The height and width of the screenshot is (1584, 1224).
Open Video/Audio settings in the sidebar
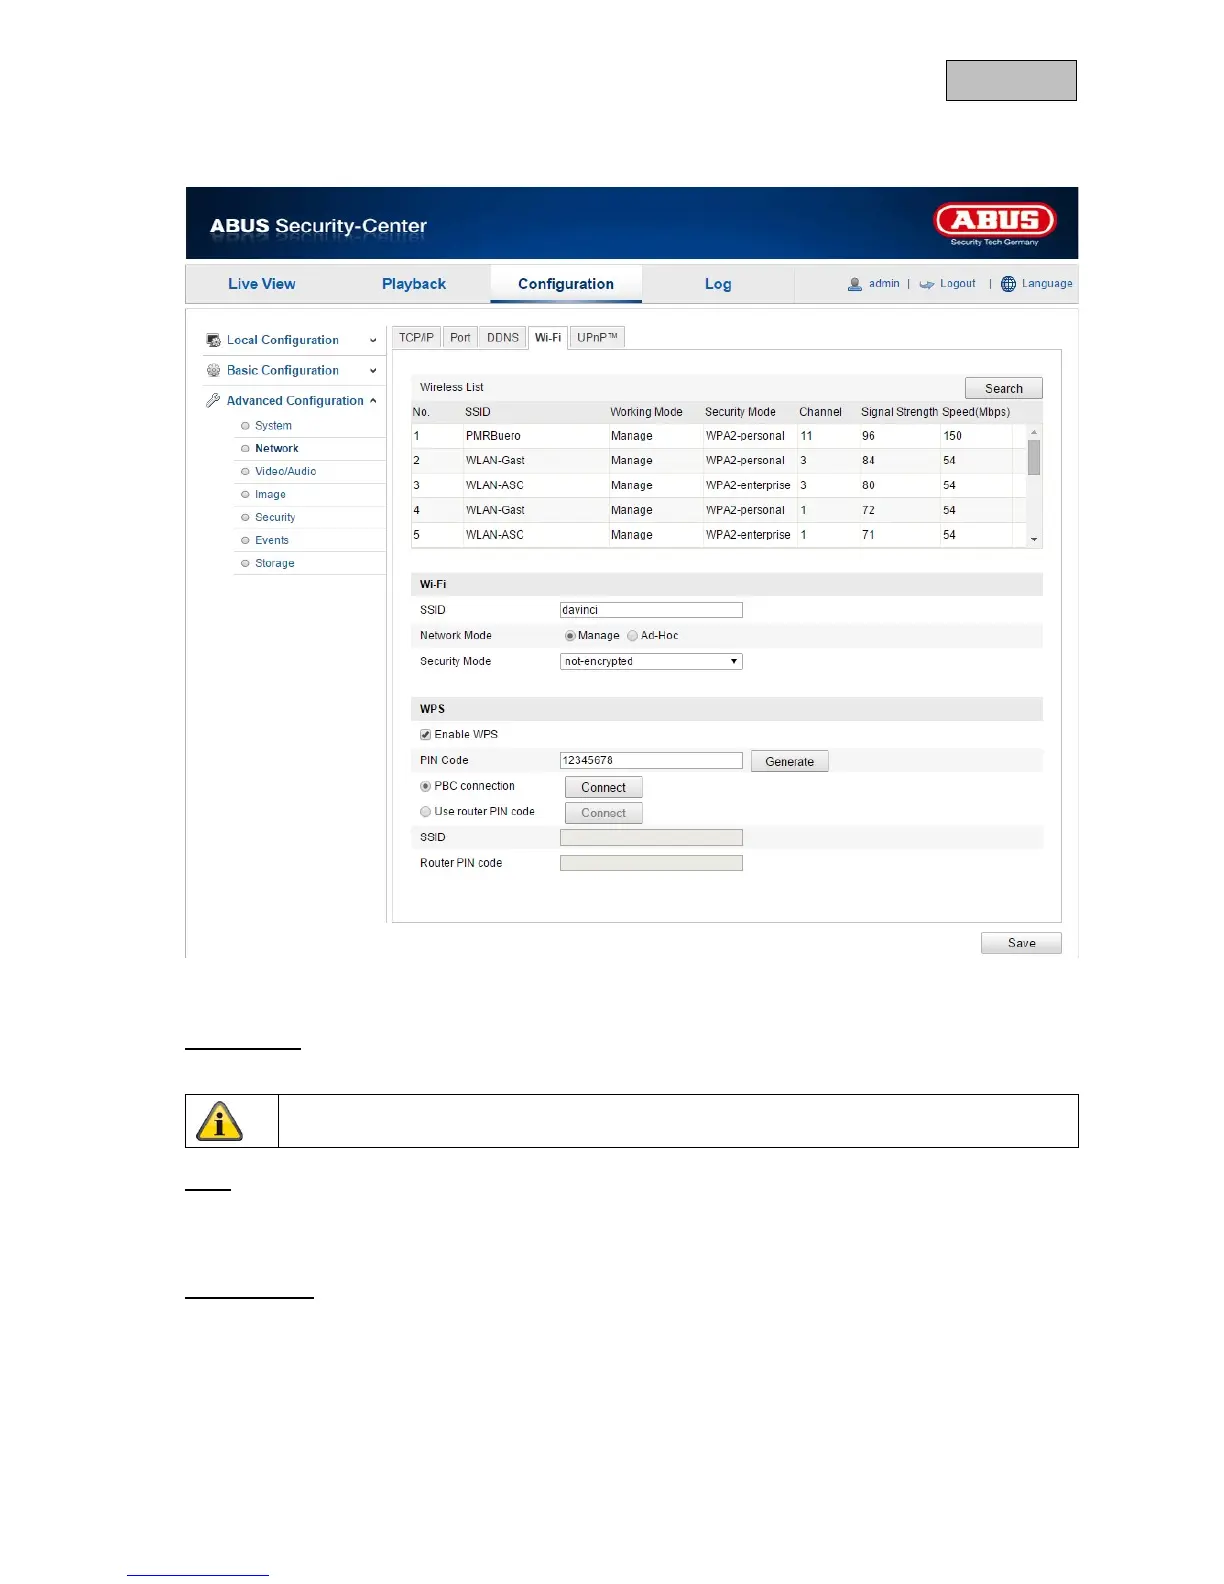[x=285, y=472]
